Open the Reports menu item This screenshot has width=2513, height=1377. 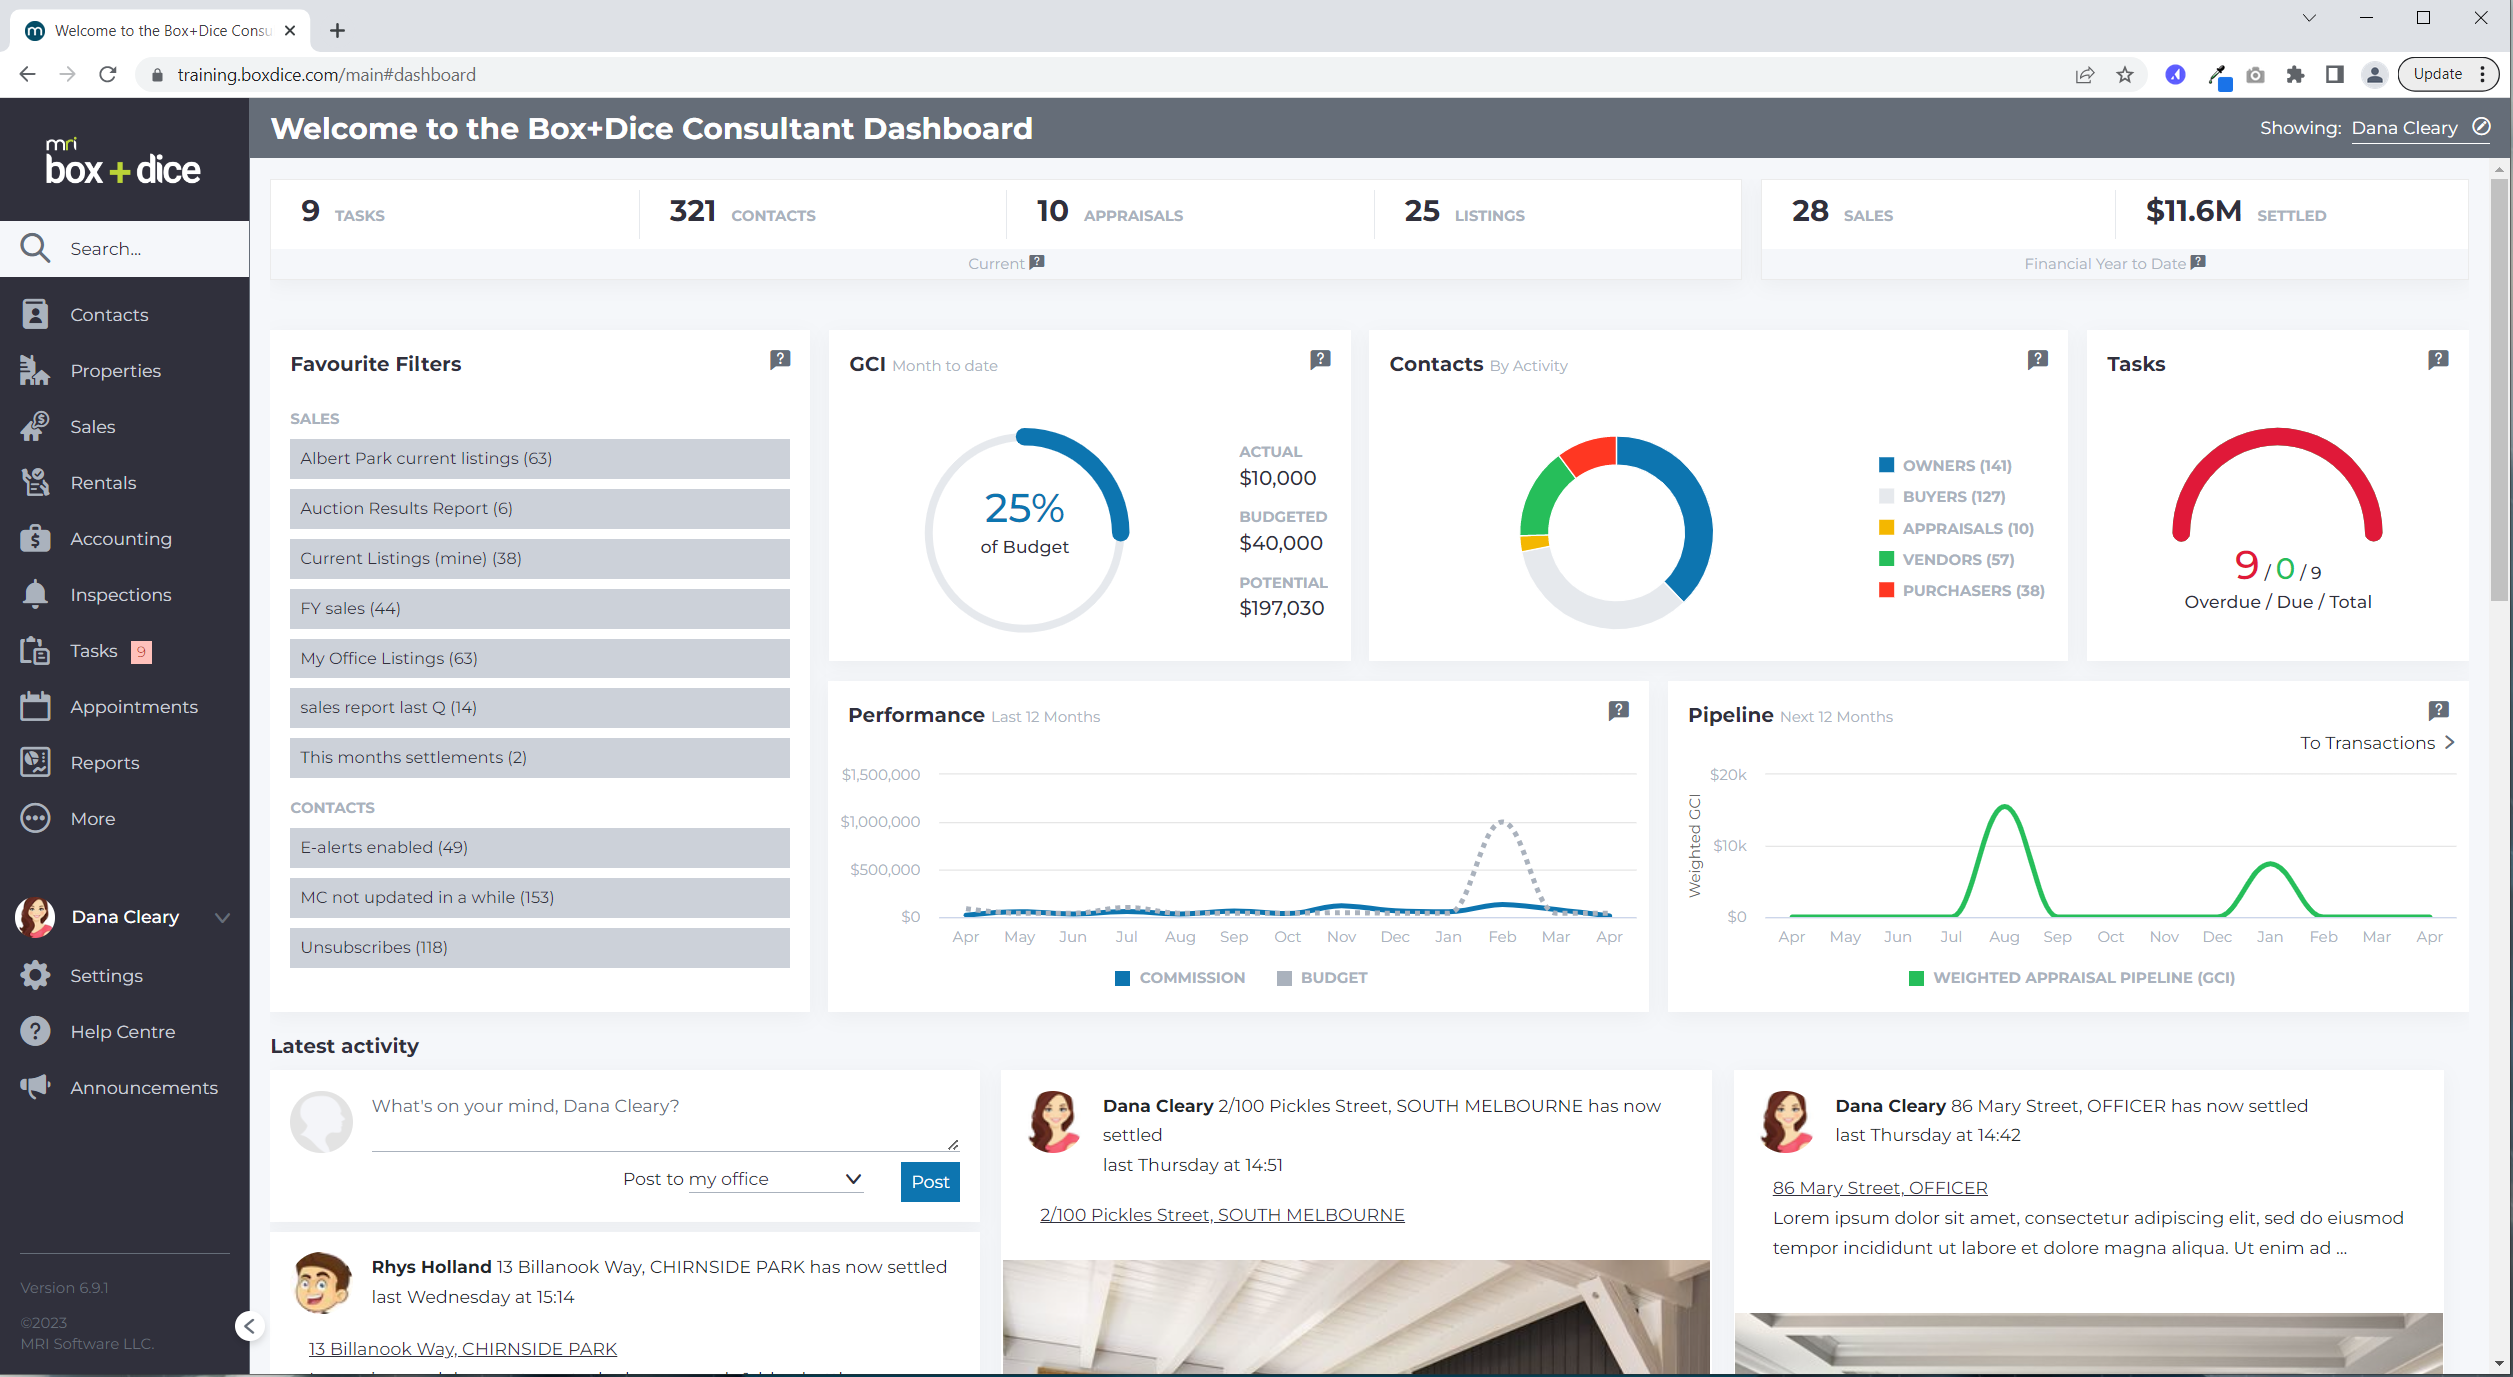104,762
